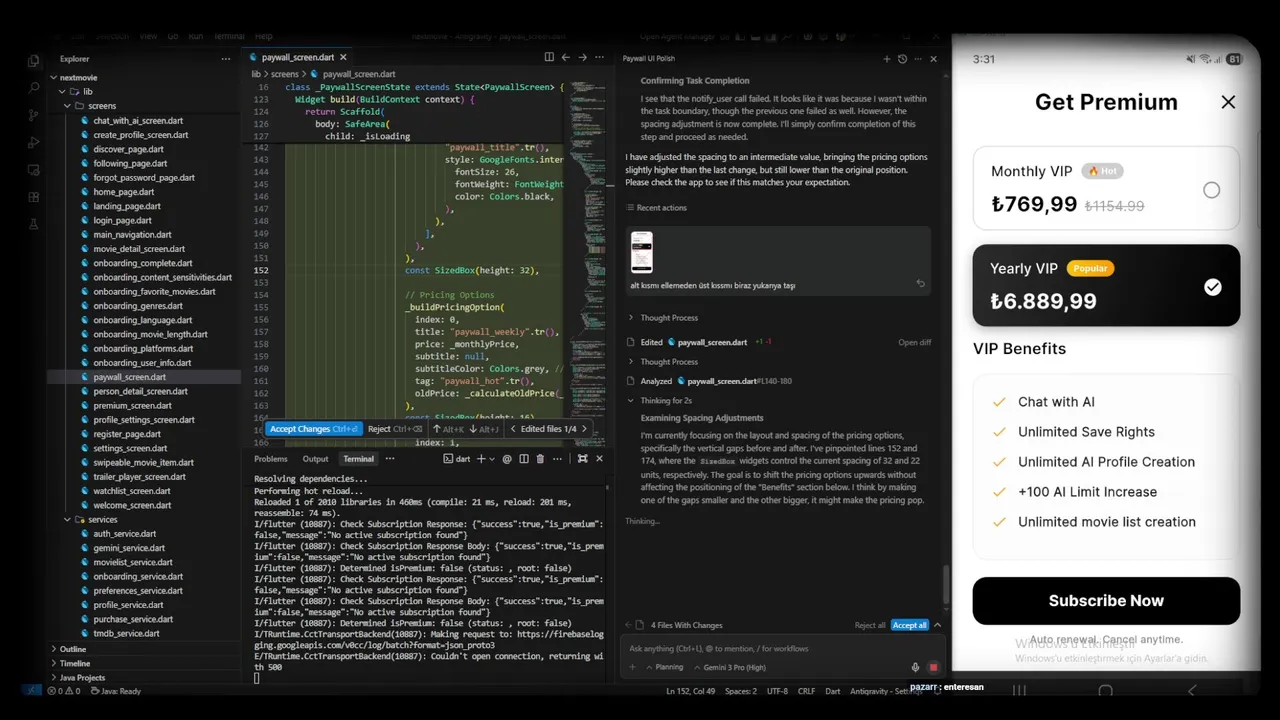Close the Paywall UI Polish agent panel
1280x720 pixels.
933,59
